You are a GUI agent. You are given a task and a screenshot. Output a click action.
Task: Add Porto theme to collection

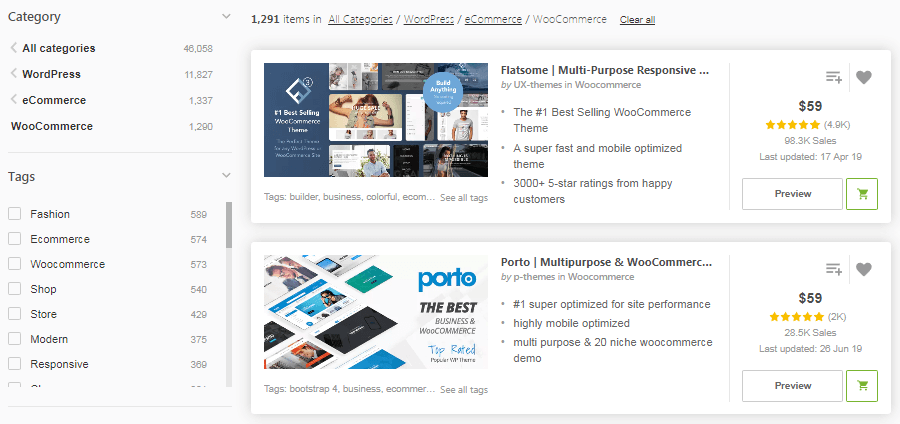[x=833, y=269]
